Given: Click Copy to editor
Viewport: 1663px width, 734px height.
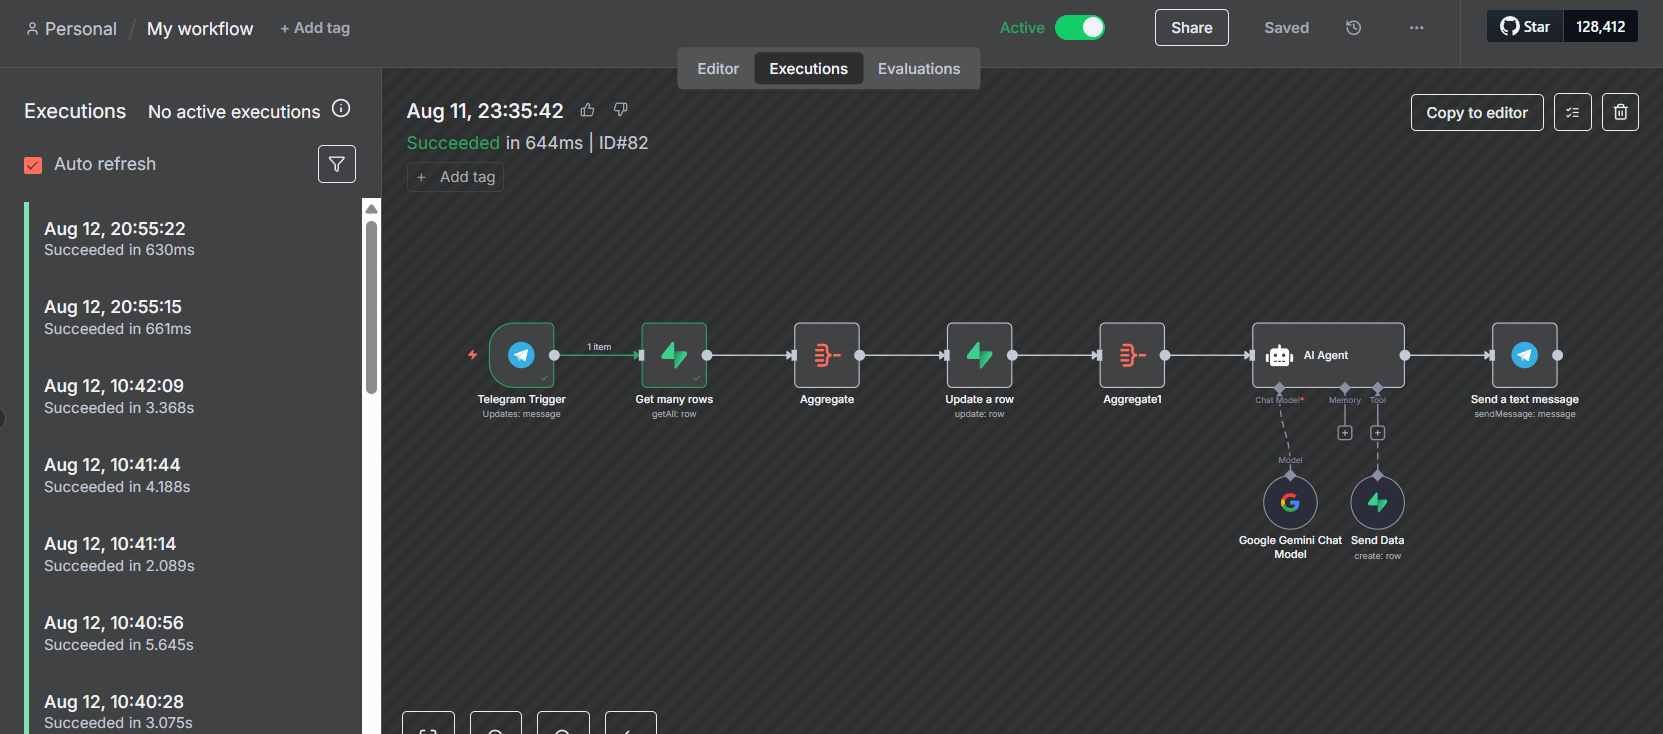Looking at the screenshot, I should click(x=1477, y=113).
